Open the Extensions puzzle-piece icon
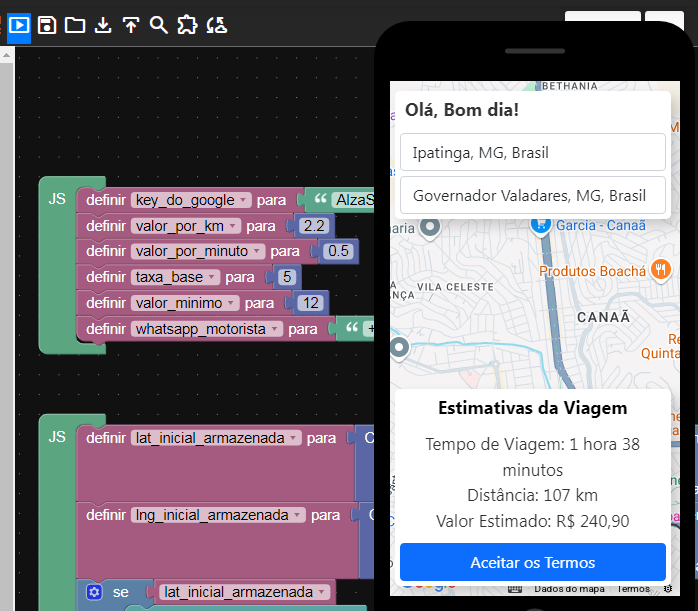698x611 pixels. pyautogui.click(x=187, y=26)
